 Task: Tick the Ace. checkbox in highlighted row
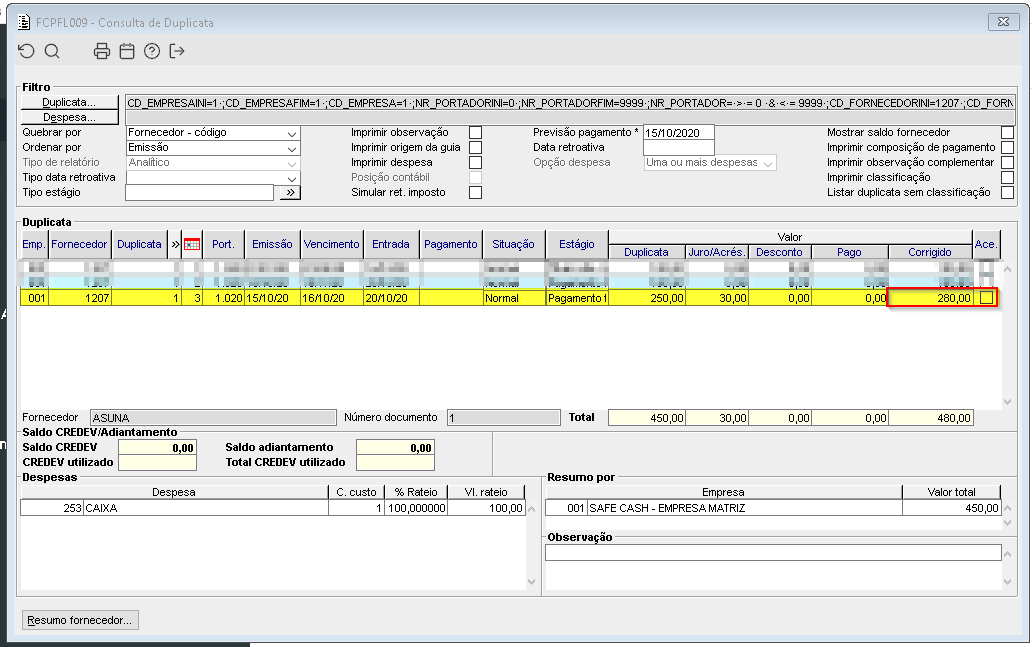[x=986, y=298]
